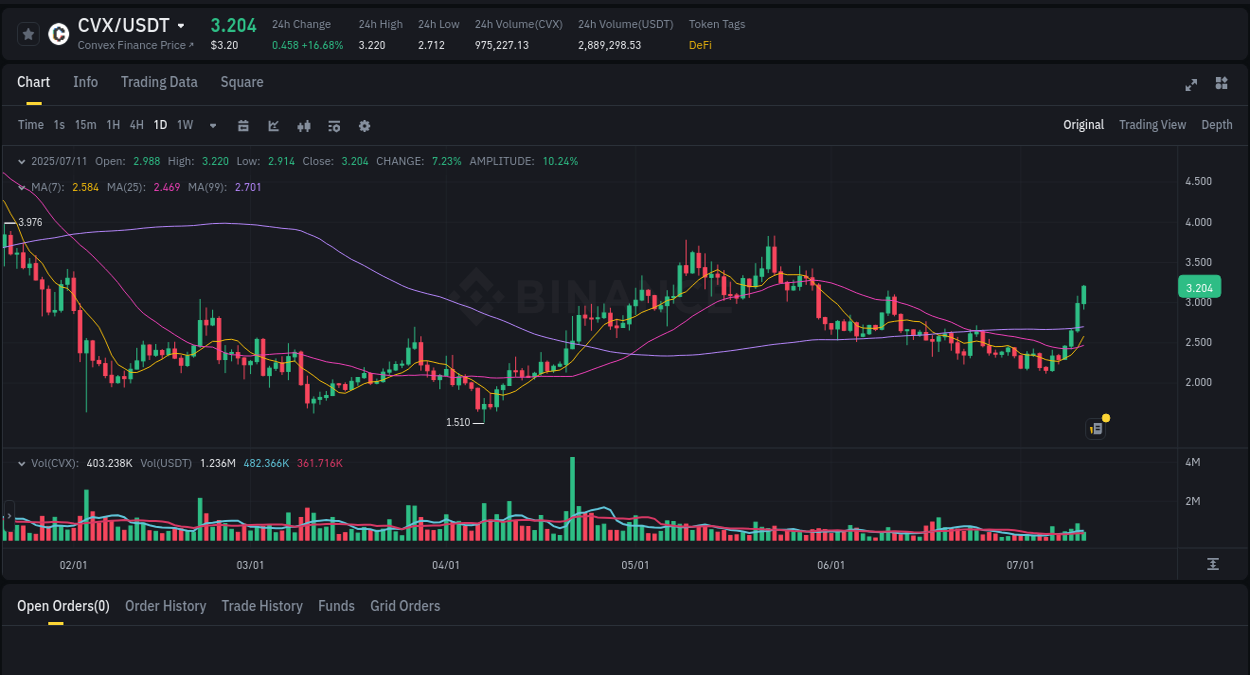Select the 1D timeframe
Screen dimensions: 1250x675
(x=160, y=125)
